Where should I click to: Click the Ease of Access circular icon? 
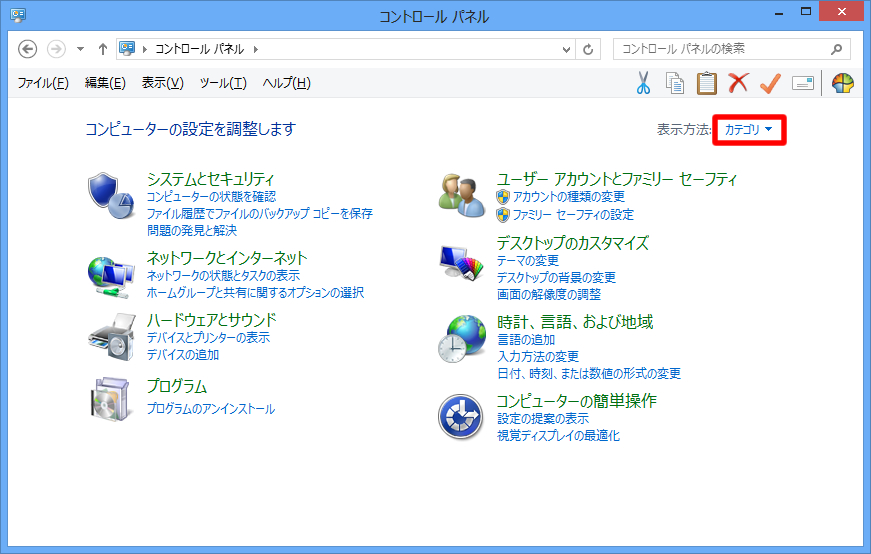click(x=460, y=417)
